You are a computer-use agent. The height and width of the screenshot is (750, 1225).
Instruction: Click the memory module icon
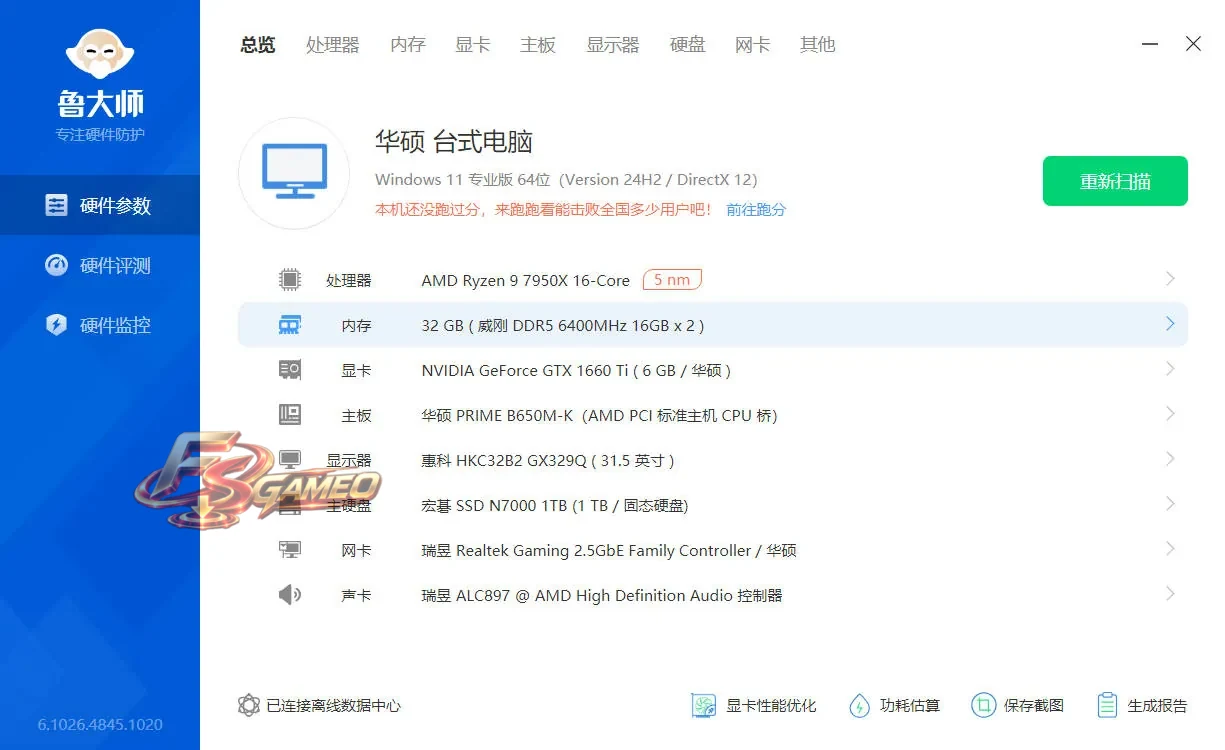coord(290,325)
